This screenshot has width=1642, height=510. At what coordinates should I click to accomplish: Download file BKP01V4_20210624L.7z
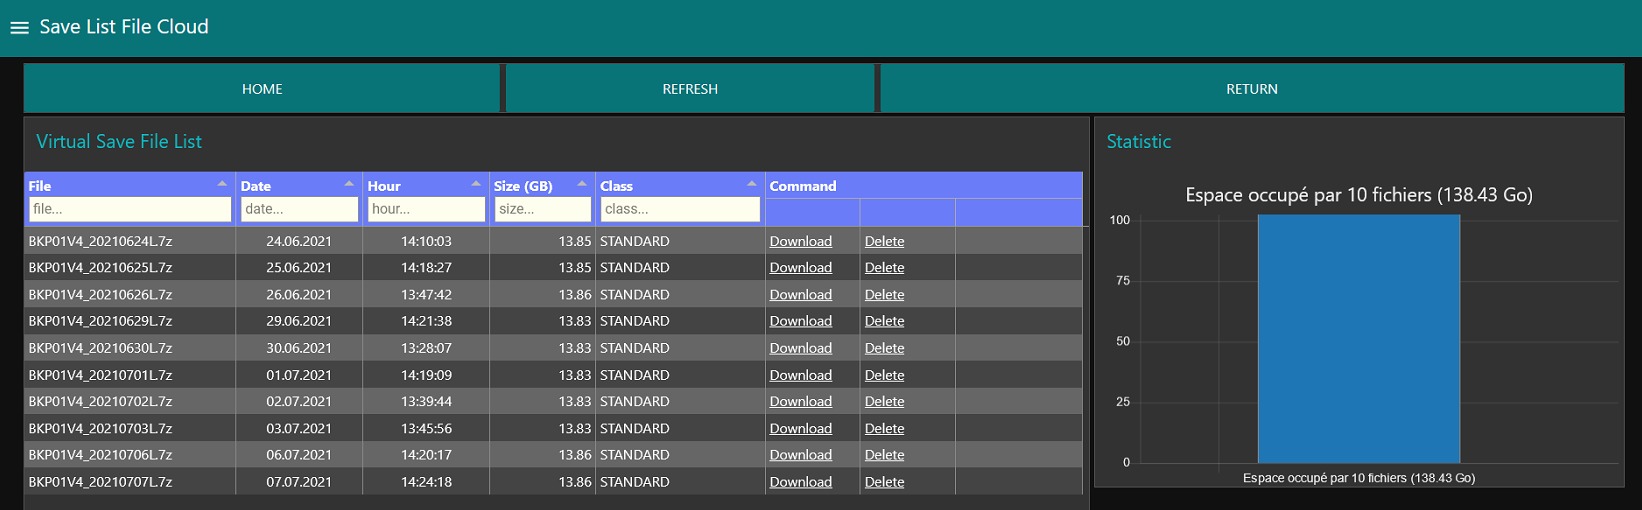(x=800, y=241)
